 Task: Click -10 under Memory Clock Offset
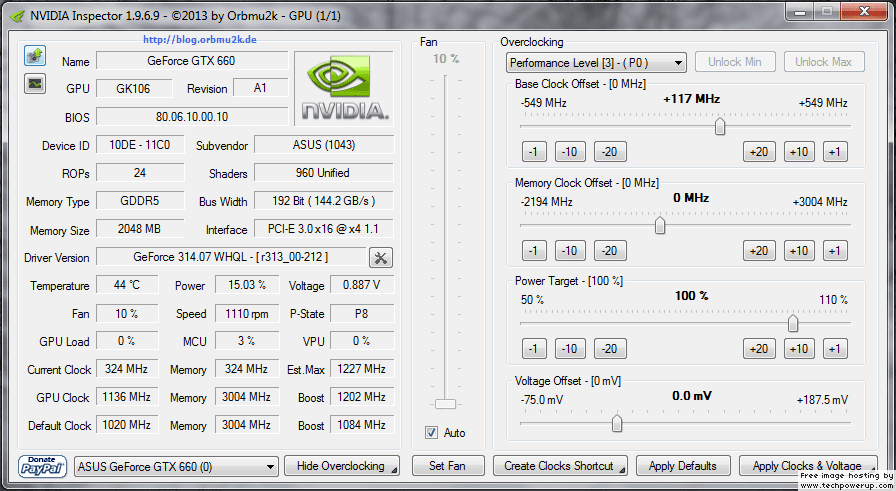coord(570,251)
